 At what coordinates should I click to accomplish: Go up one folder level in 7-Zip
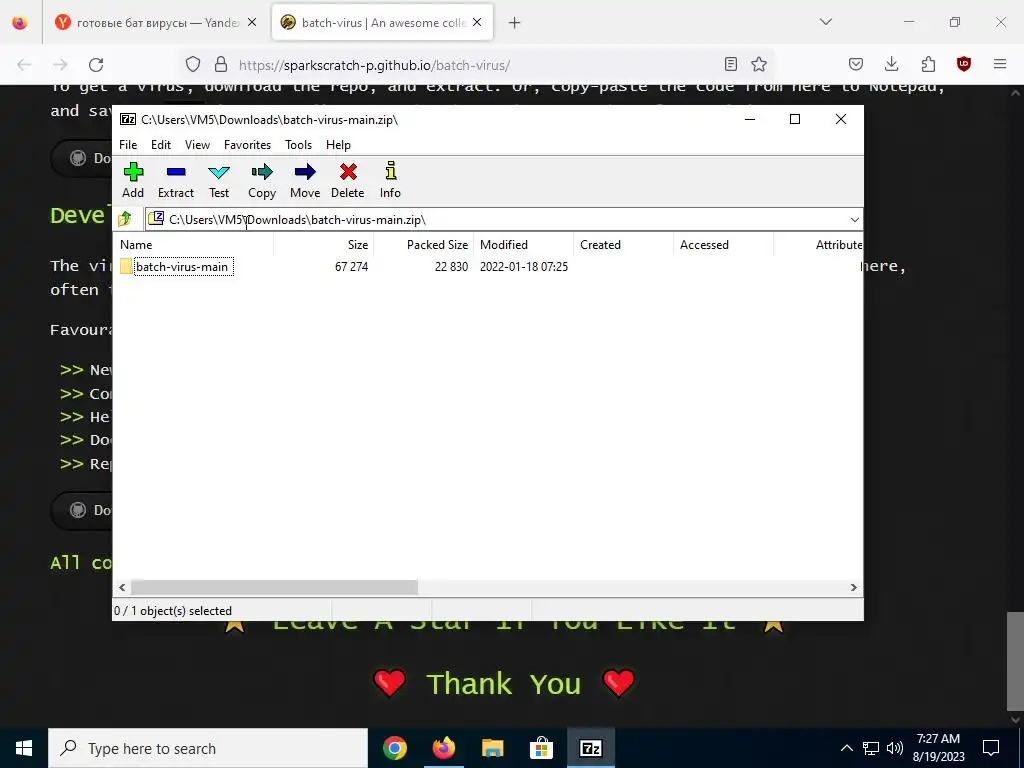125,219
